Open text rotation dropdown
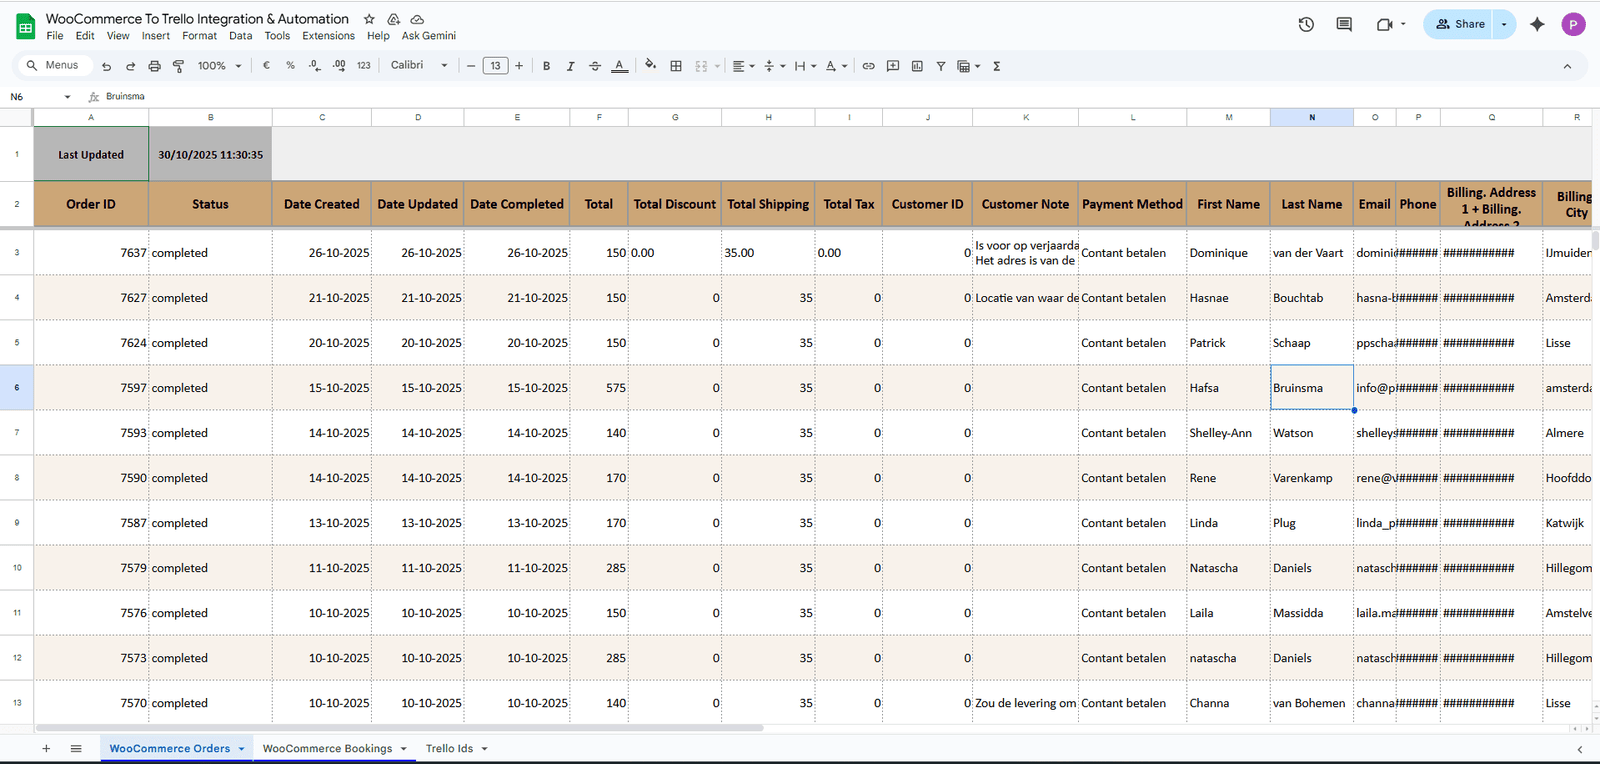Screen dimensions: 1600x764 coord(836,66)
